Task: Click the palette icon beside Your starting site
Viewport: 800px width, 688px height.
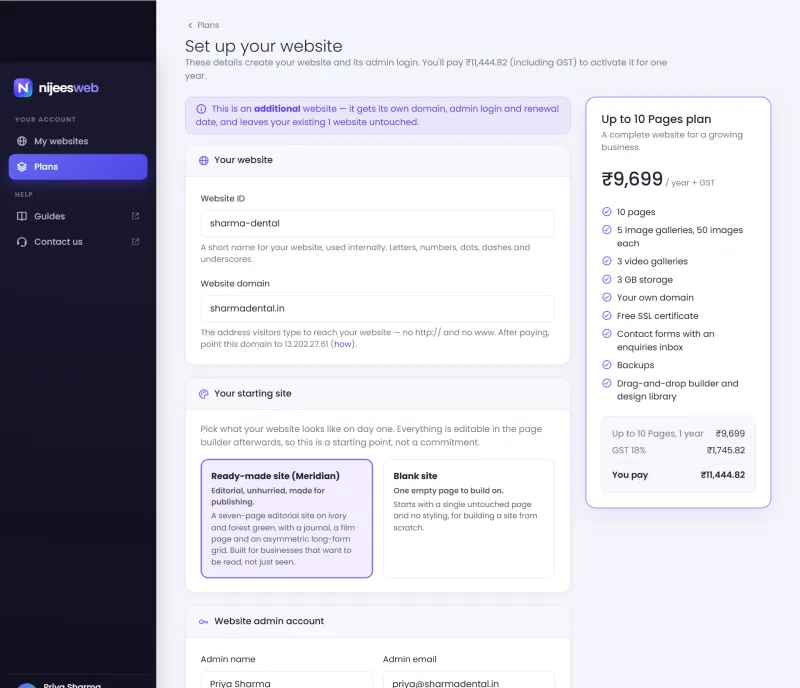Action: coord(204,394)
